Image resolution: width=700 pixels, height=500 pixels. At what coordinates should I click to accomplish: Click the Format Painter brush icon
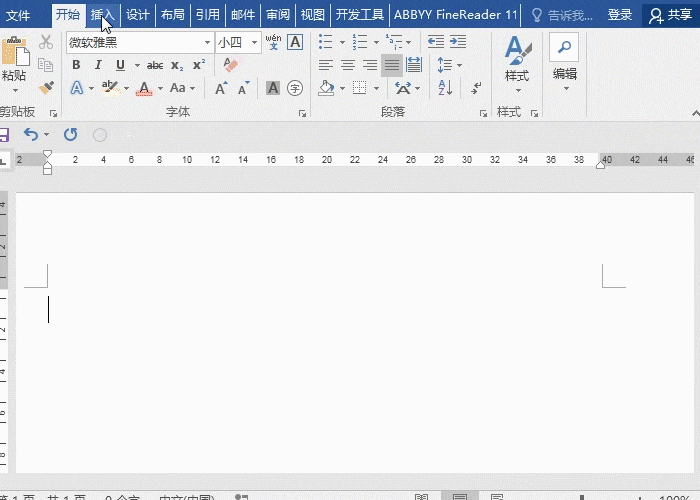click(x=45, y=88)
